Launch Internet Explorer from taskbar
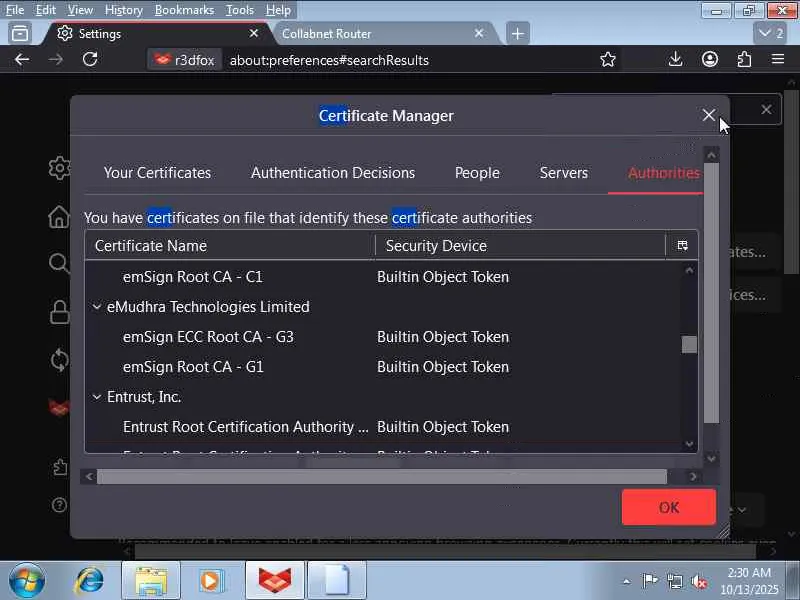Viewport: 800px width, 600px height. tap(90, 581)
